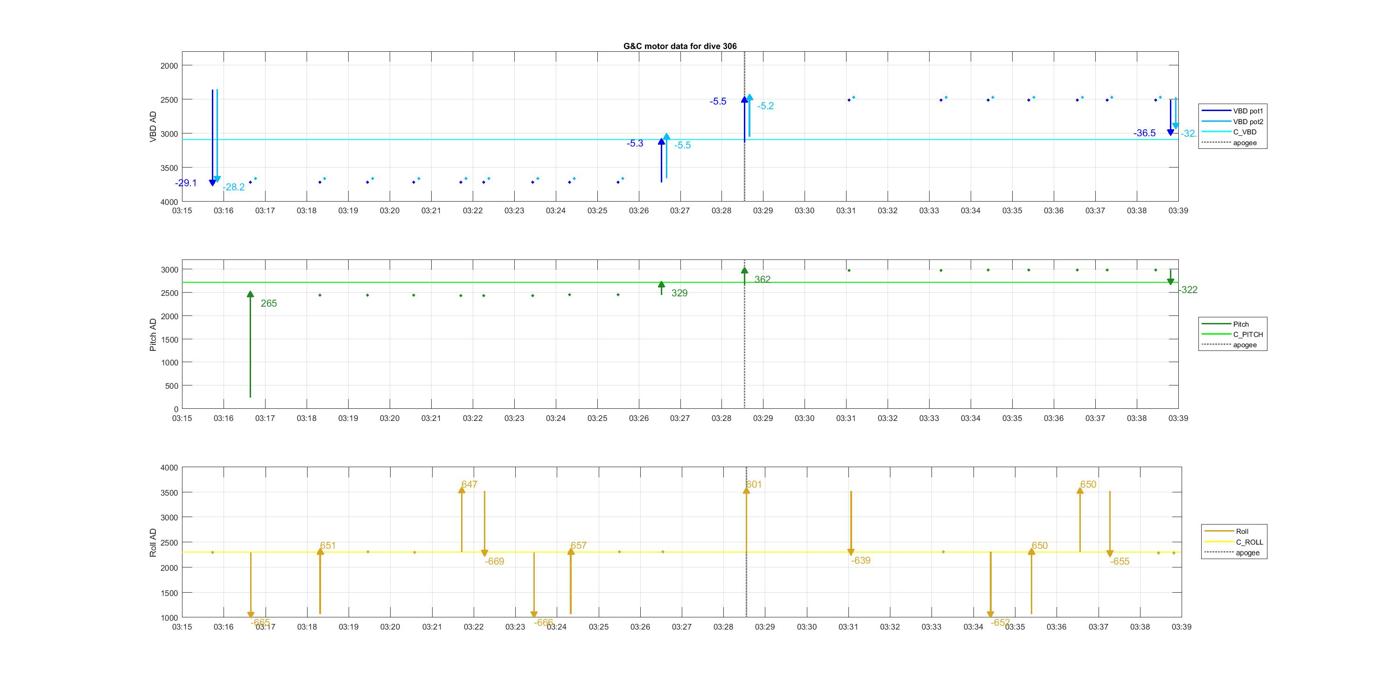Click the Roll arrow labeled 801 at apogee
The width and height of the screenshot is (1400, 693).
(746, 520)
